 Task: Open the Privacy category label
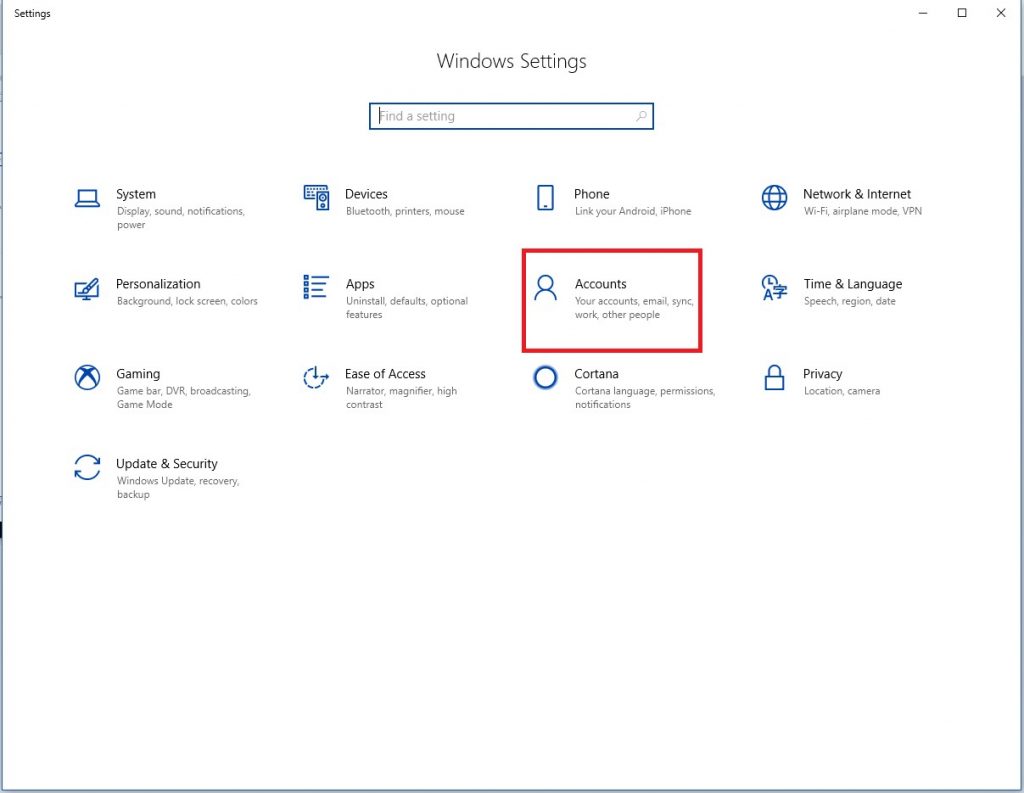coord(822,374)
